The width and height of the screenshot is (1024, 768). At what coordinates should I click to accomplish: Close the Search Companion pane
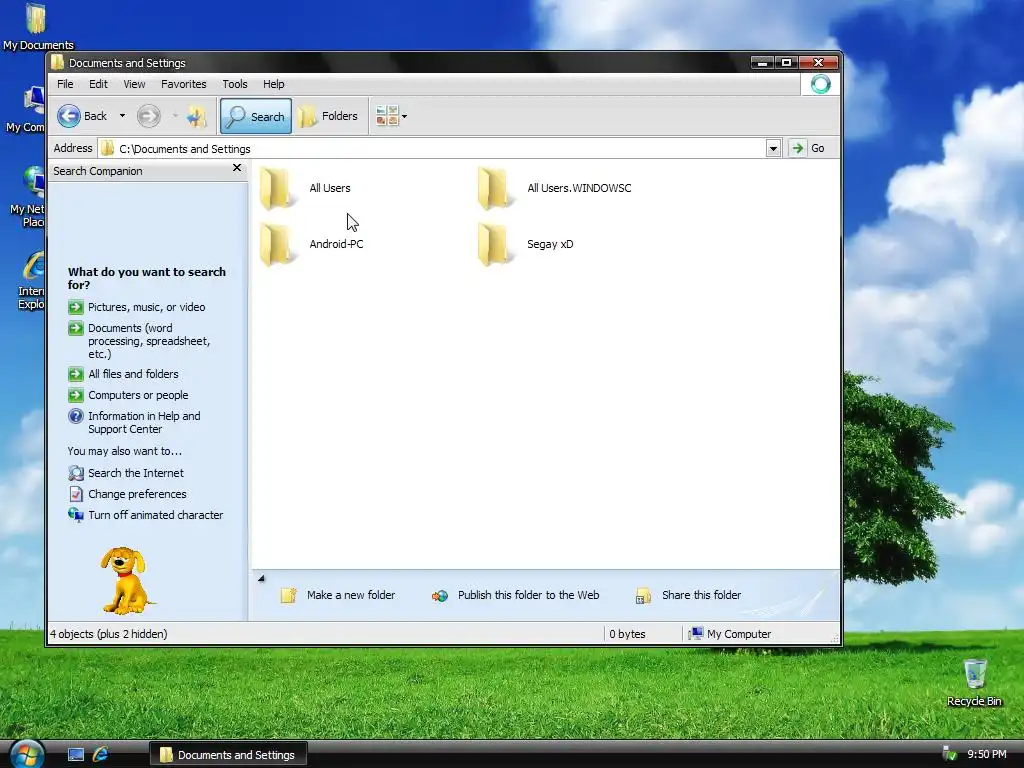[x=237, y=168]
